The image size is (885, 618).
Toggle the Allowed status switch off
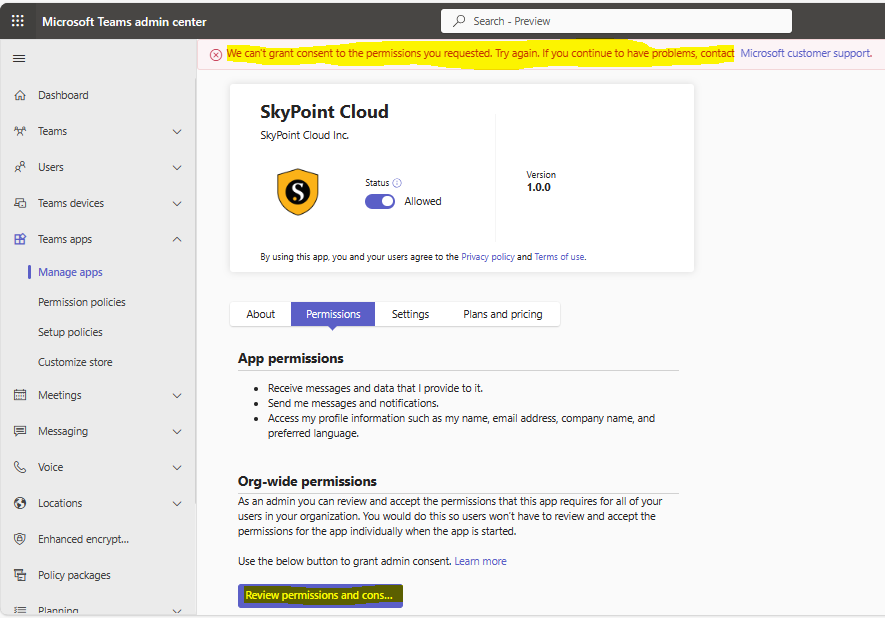pos(380,201)
